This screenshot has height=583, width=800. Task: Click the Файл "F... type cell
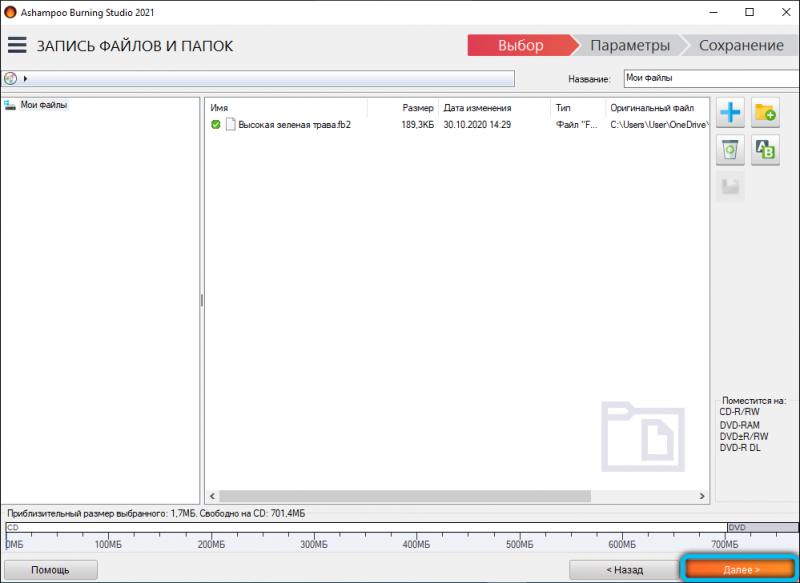click(577, 124)
